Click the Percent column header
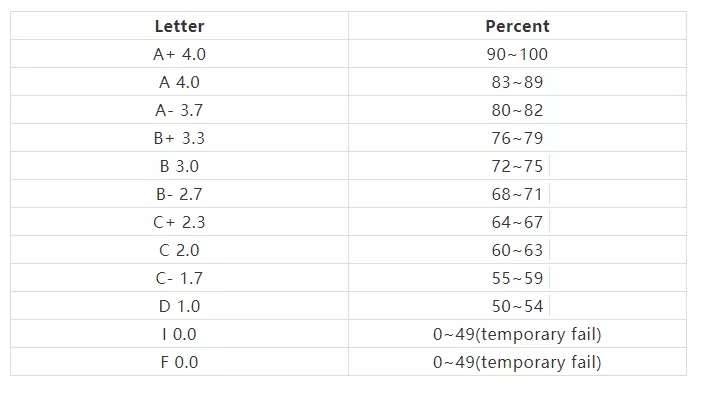The height and width of the screenshot is (393, 703). pos(517,26)
